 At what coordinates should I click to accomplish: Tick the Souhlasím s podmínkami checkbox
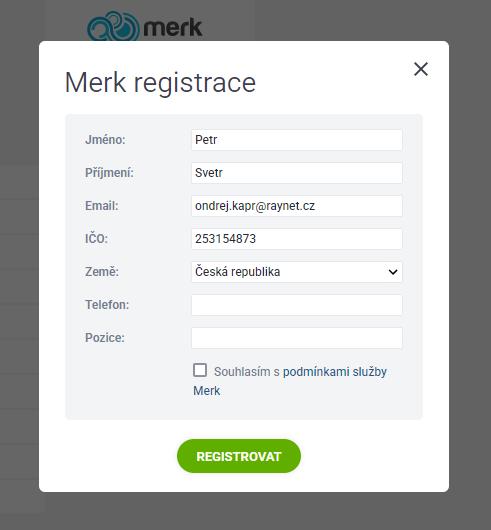[200, 370]
